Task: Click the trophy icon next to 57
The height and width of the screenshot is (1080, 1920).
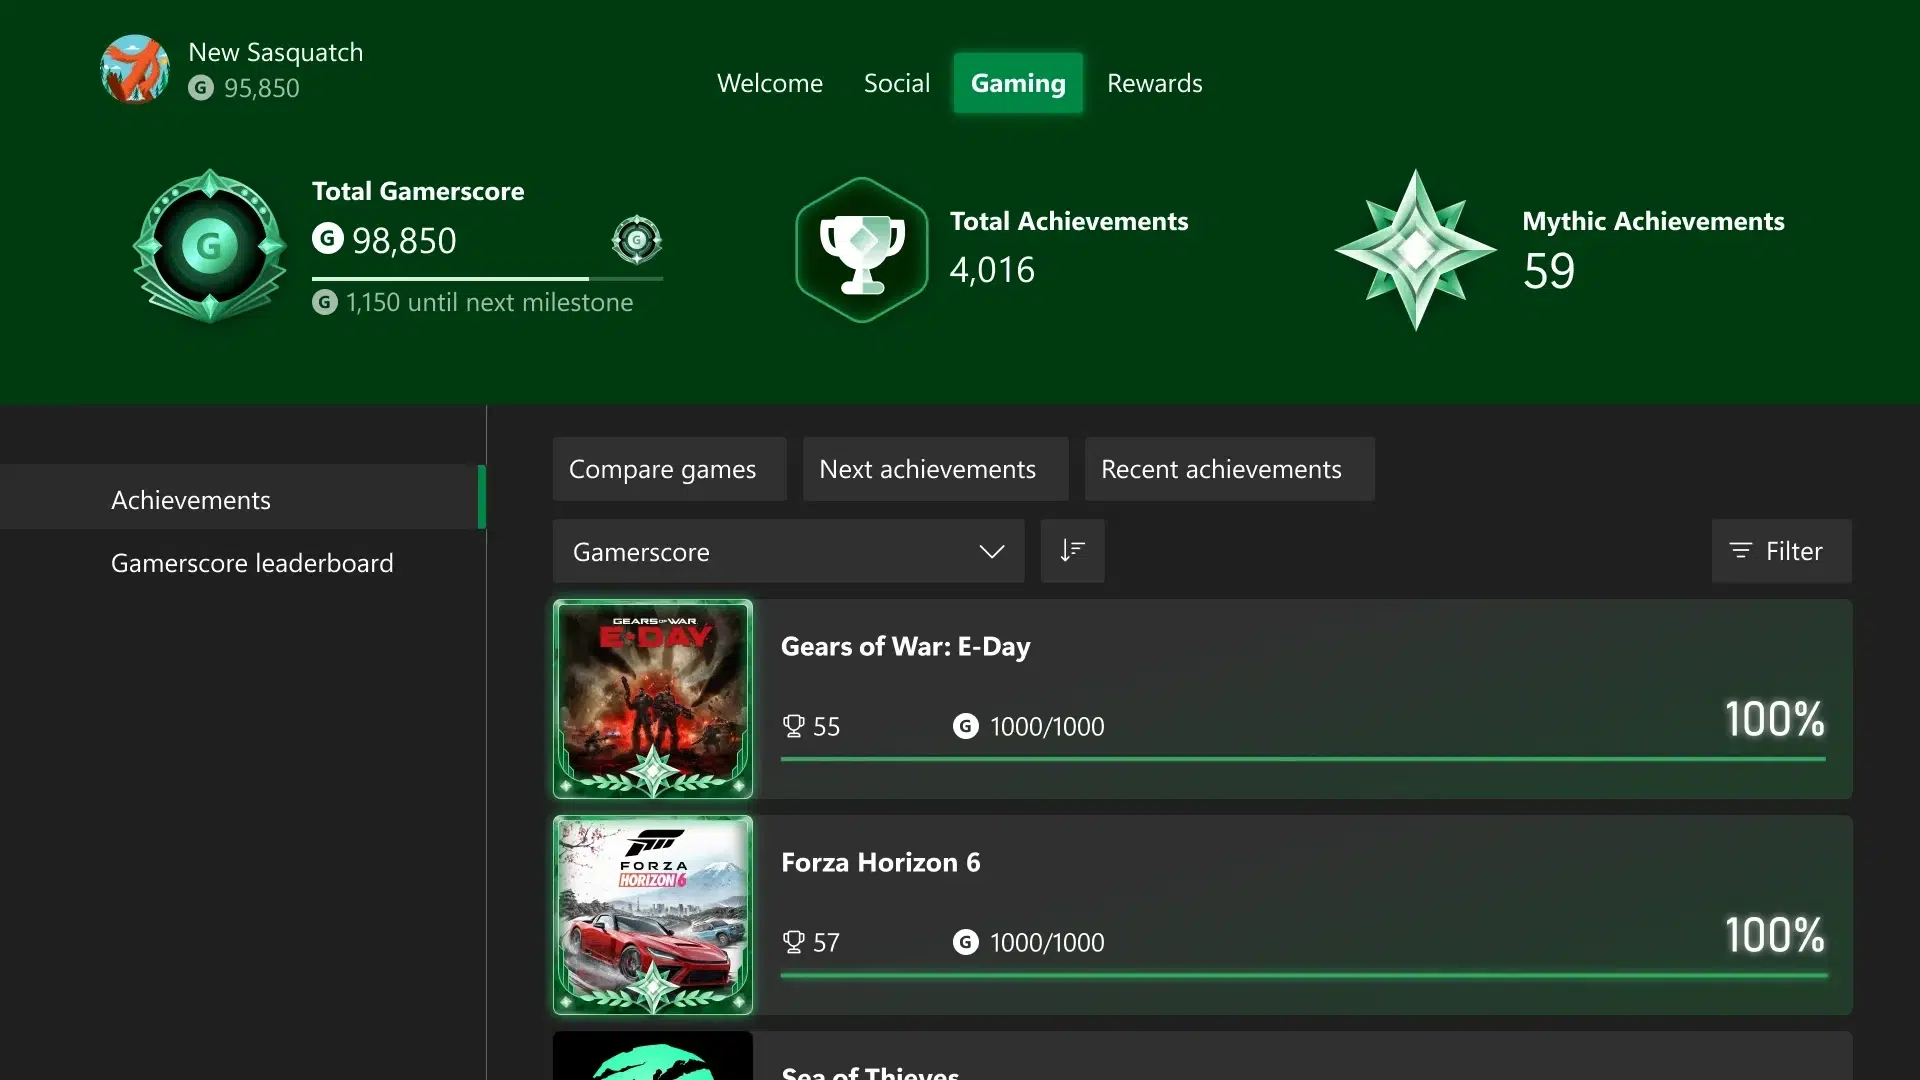Action: click(x=794, y=942)
